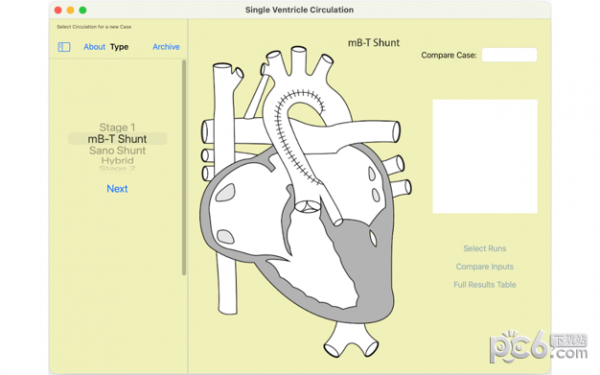Screen dimensions: 600x375
Task: Click Next to continue
Action: click(x=117, y=189)
